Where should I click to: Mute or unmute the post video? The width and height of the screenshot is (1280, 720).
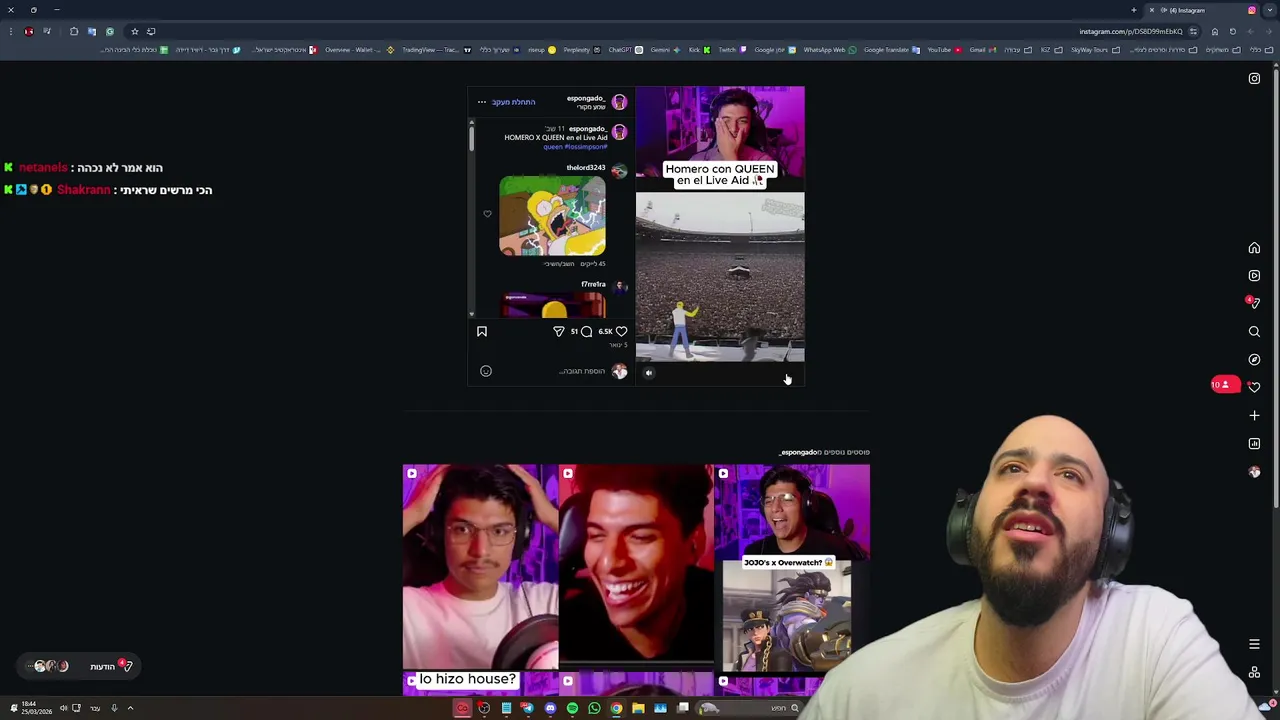tap(649, 373)
